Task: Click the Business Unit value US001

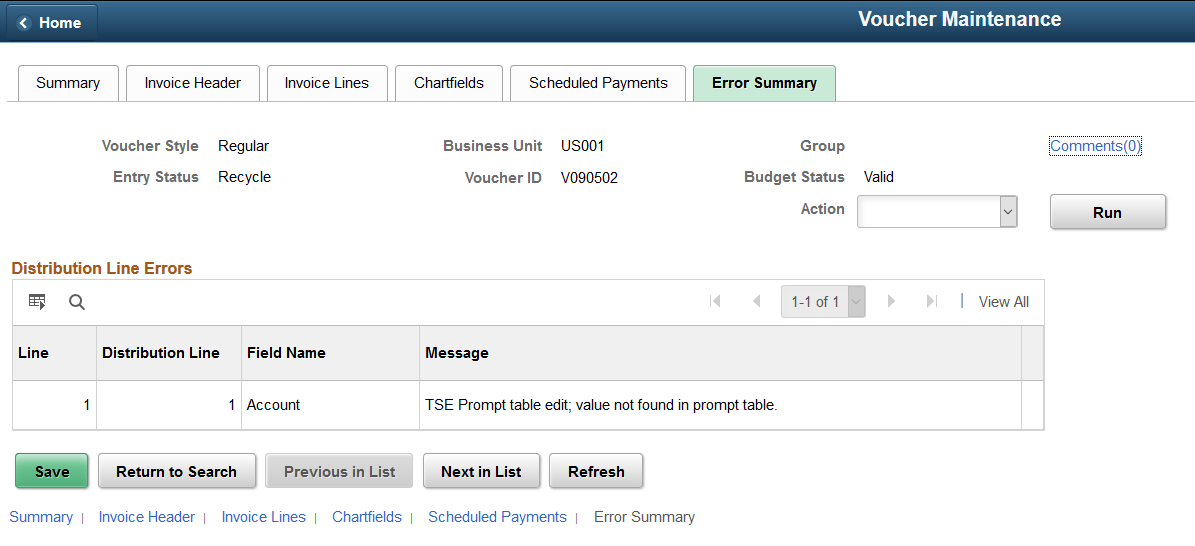Action: (x=582, y=146)
